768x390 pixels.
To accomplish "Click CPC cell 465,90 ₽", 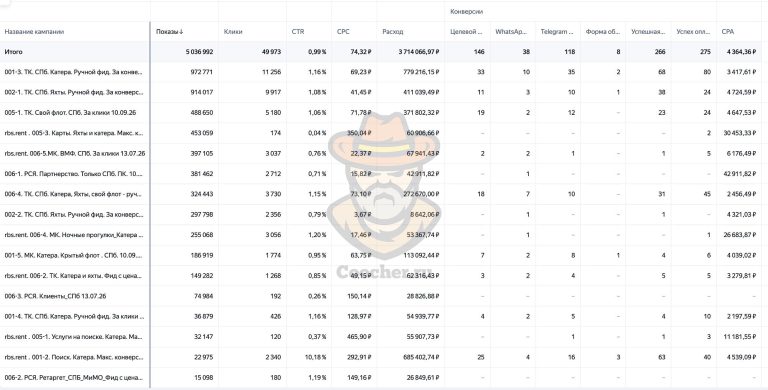I will [x=359, y=337].
